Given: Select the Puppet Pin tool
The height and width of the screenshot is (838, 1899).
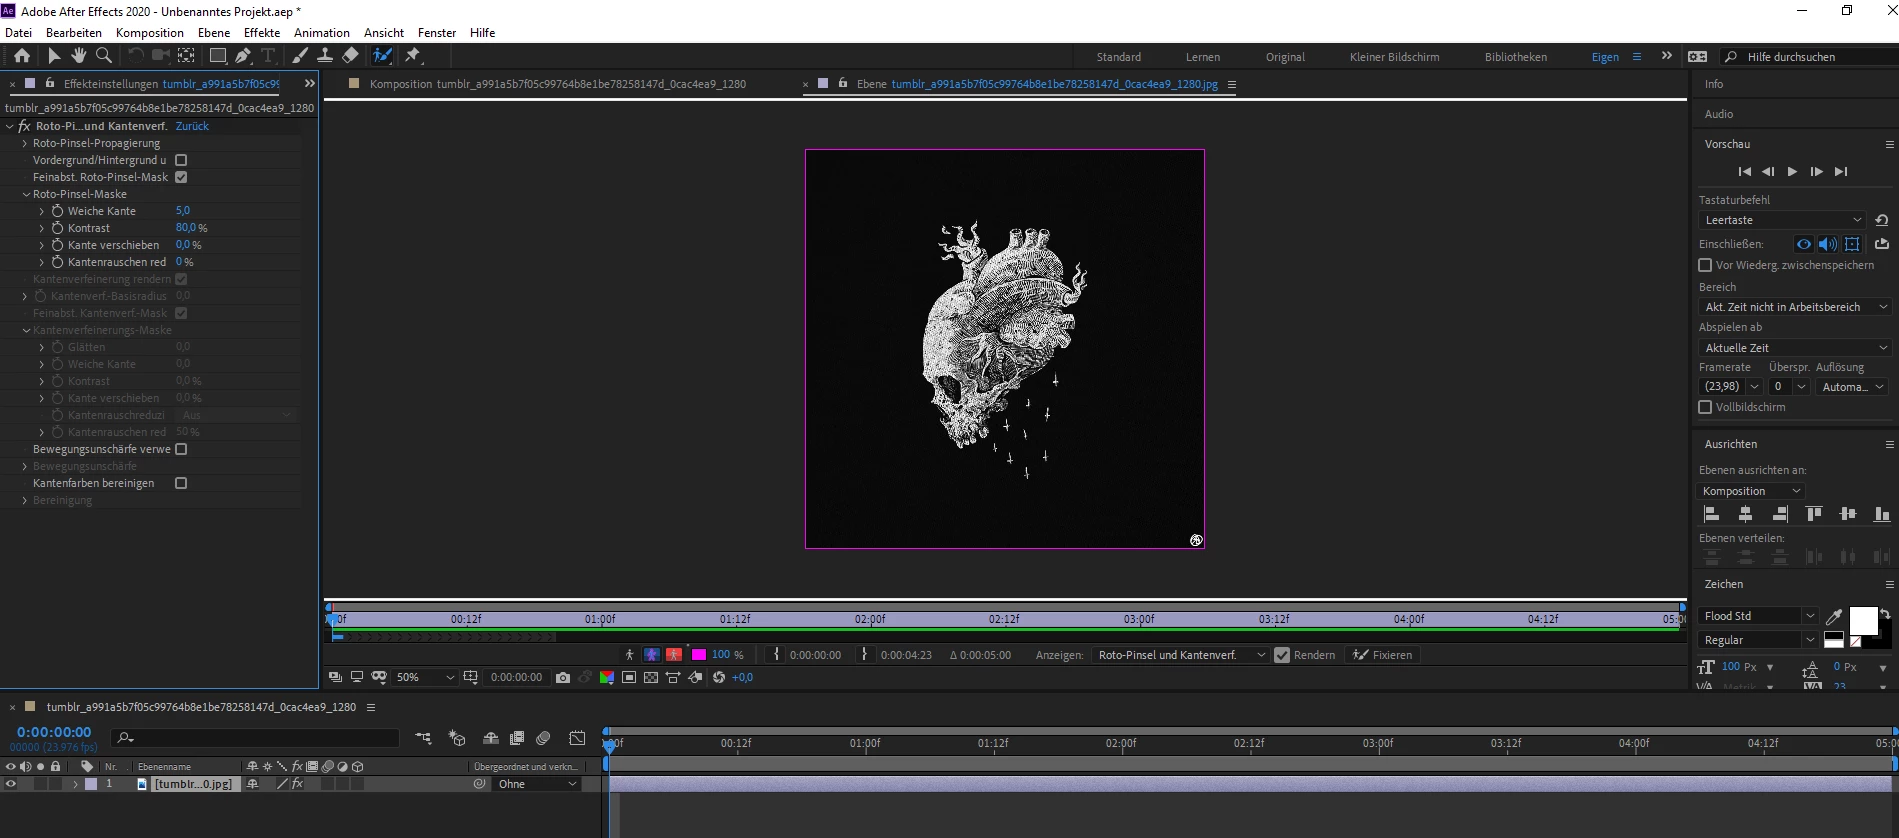Looking at the screenshot, I should (x=413, y=56).
